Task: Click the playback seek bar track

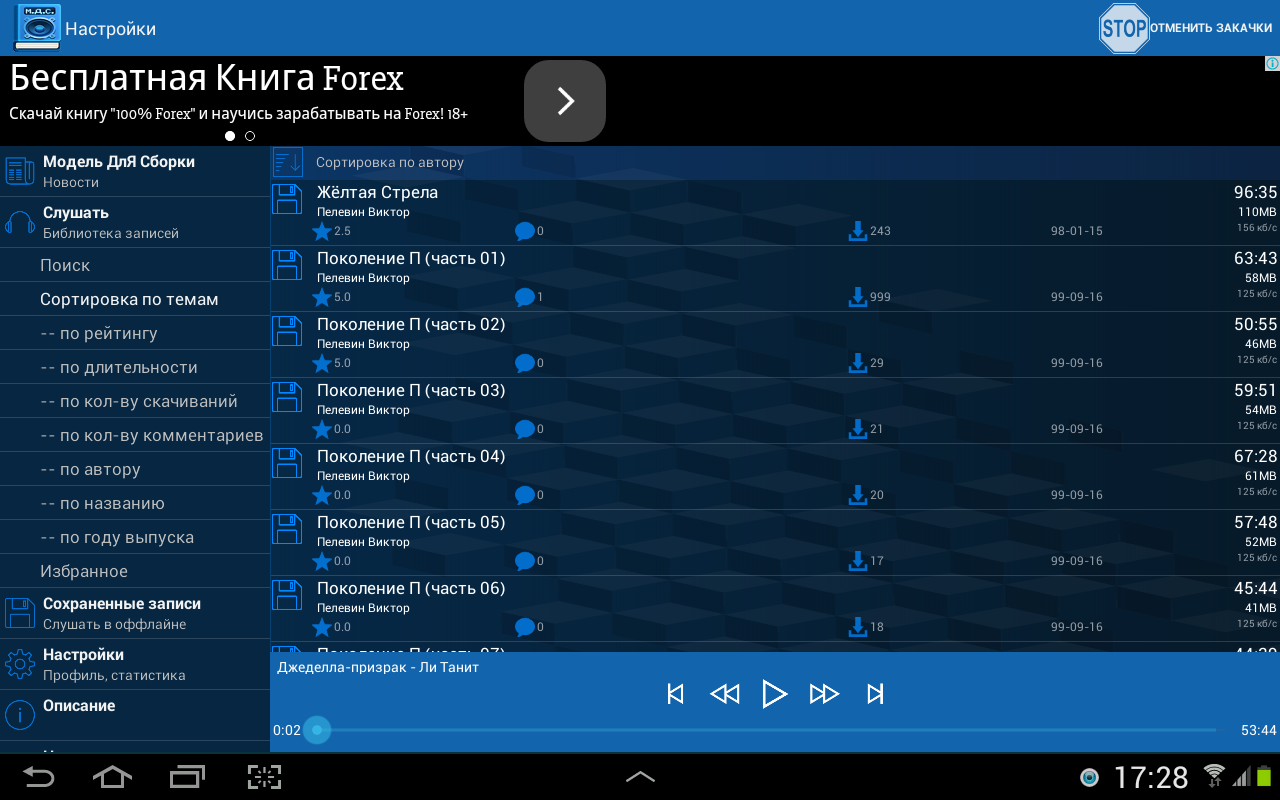Action: [x=767, y=730]
